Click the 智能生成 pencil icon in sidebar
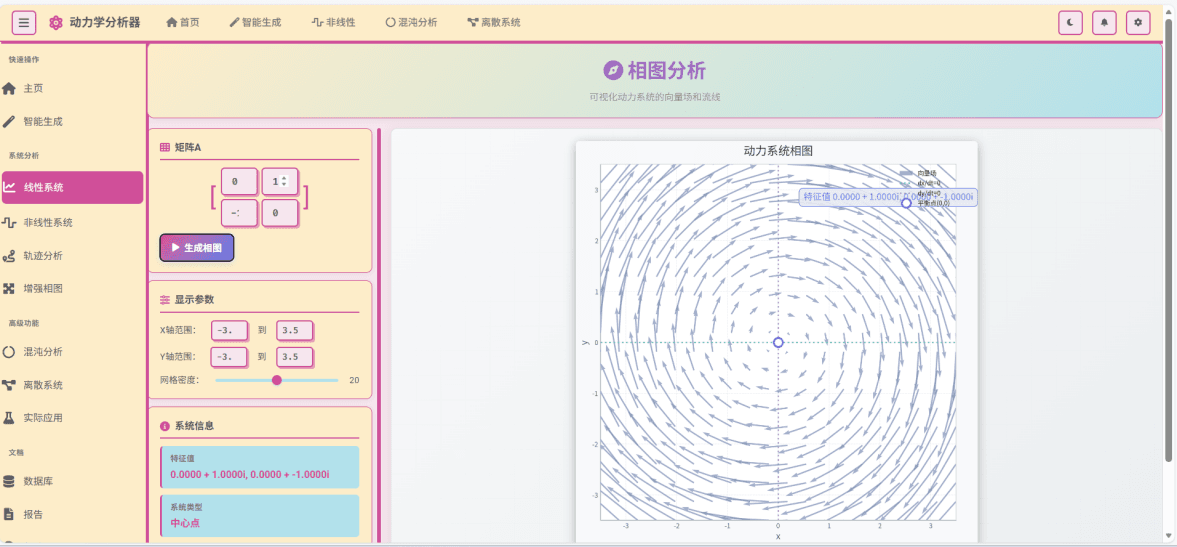Screen dimensions: 1177x547 [9, 121]
